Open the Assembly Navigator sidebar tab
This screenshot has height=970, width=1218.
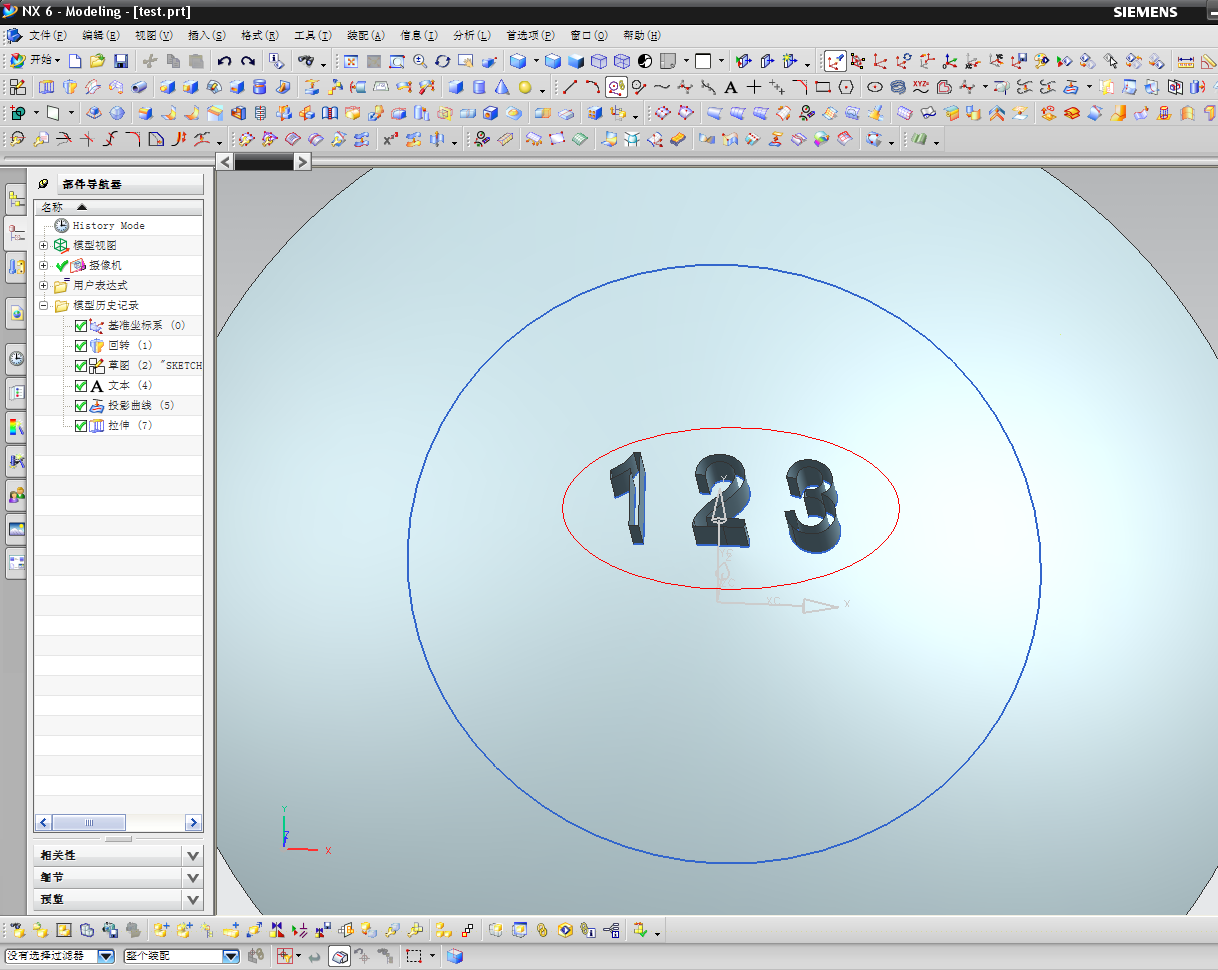pyautogui.click(x=16, y=200)
